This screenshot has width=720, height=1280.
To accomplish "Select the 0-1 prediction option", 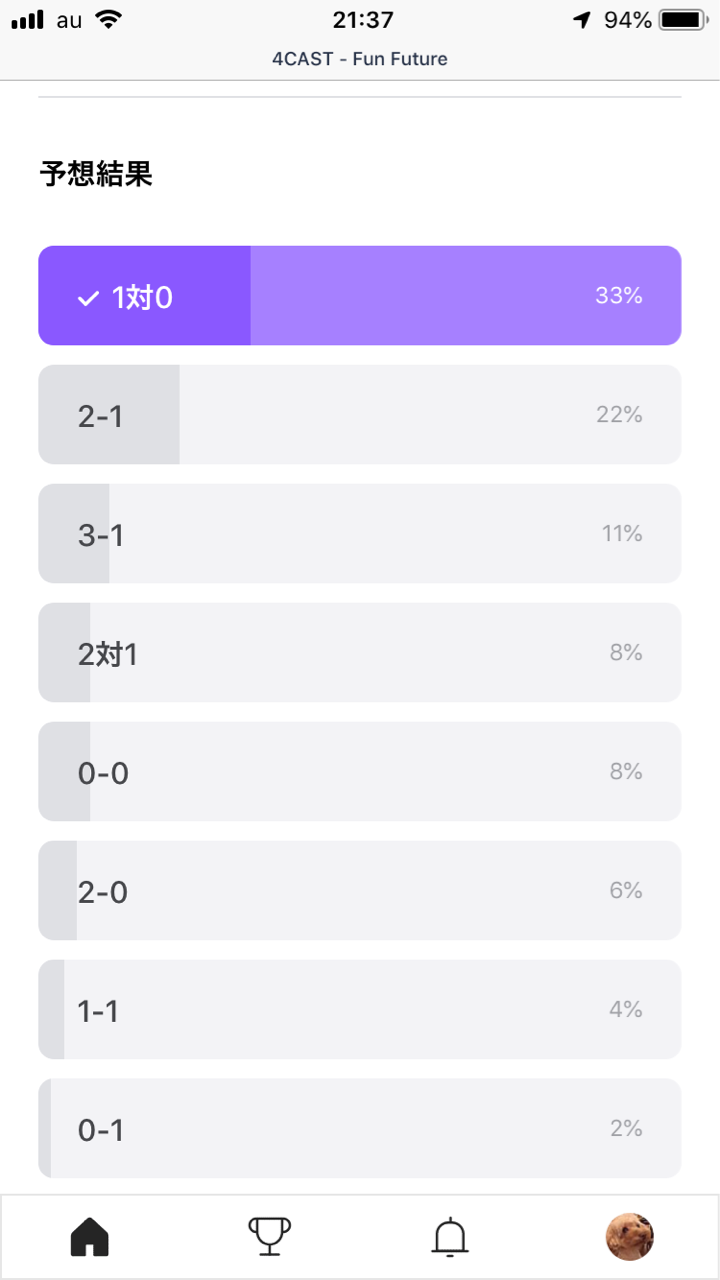I will 360,1129.
